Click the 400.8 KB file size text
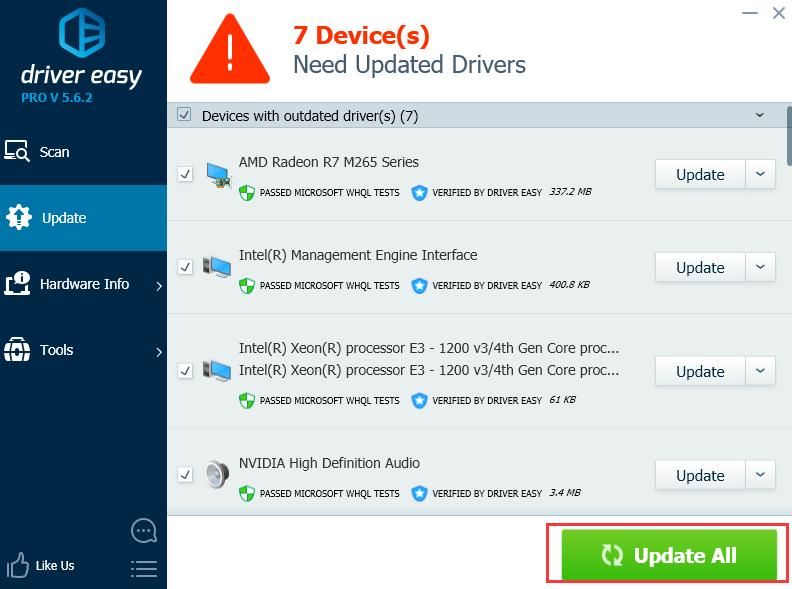The height and width of the screenshot is (589, 792). tap(569, 284)
